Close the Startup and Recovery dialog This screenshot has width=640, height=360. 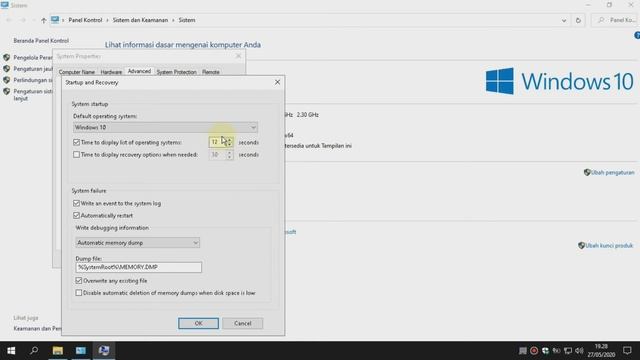278,82
